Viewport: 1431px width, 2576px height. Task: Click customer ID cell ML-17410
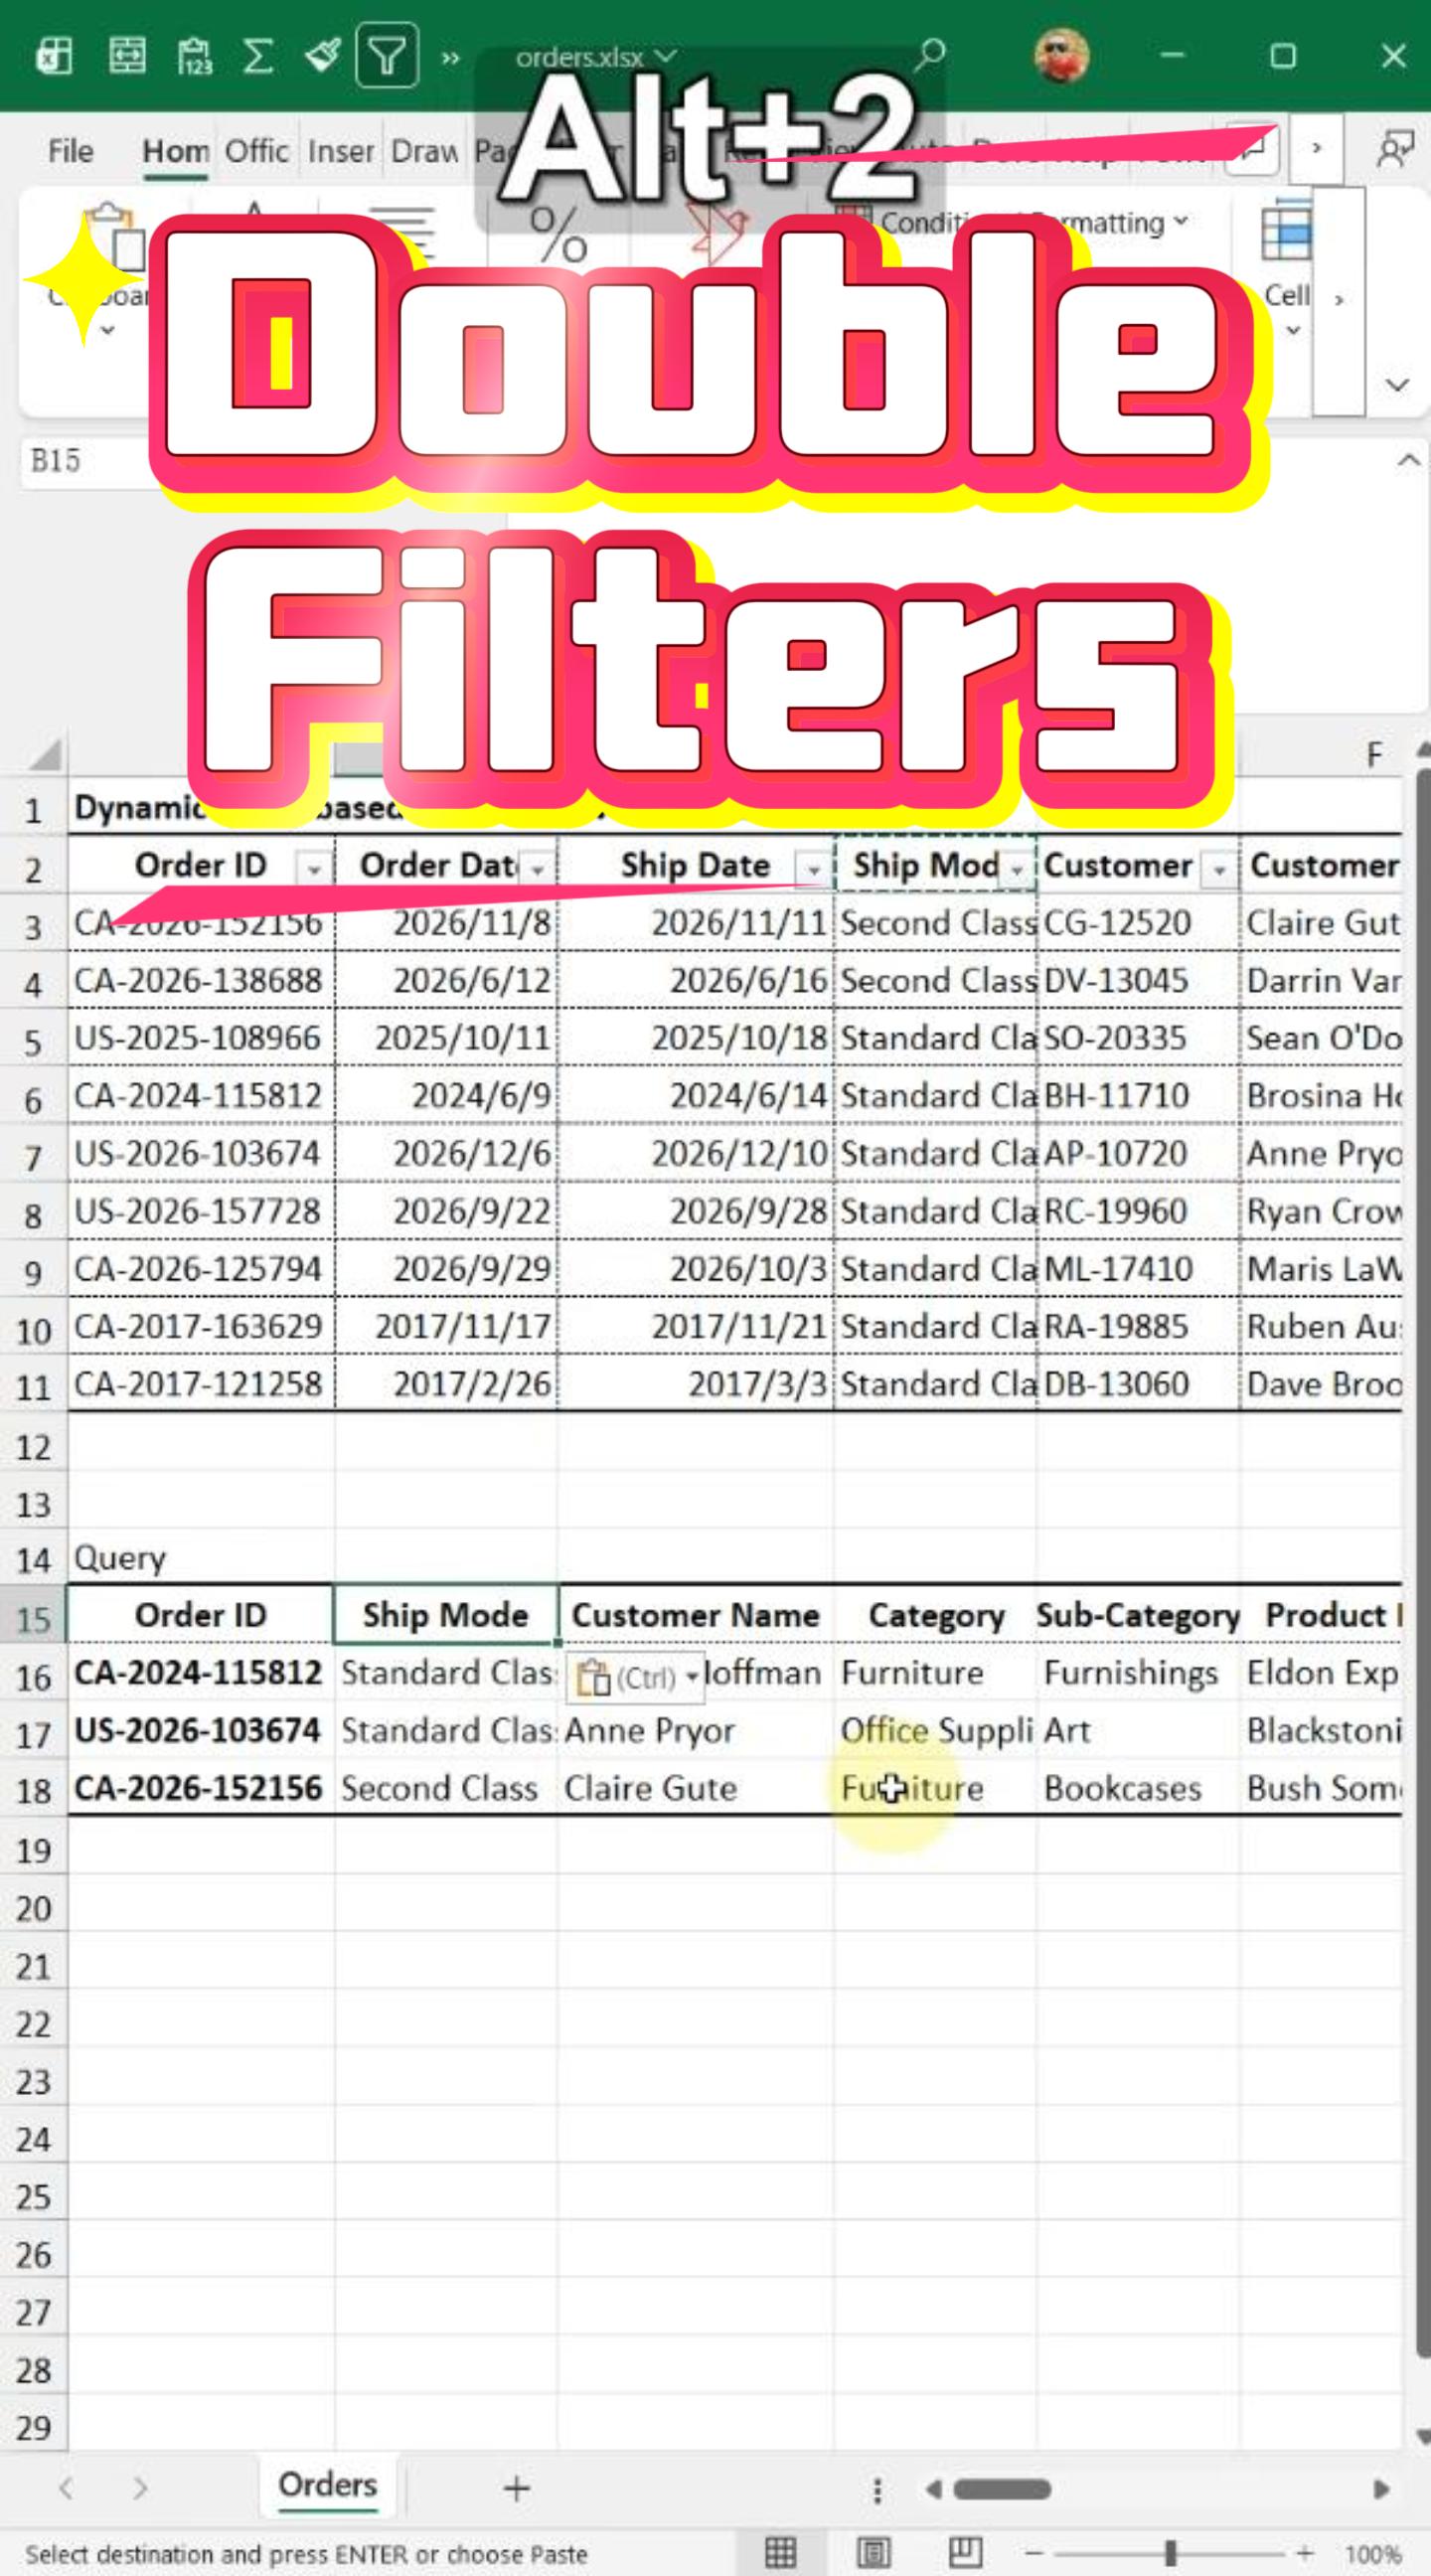point(1137,1269)
